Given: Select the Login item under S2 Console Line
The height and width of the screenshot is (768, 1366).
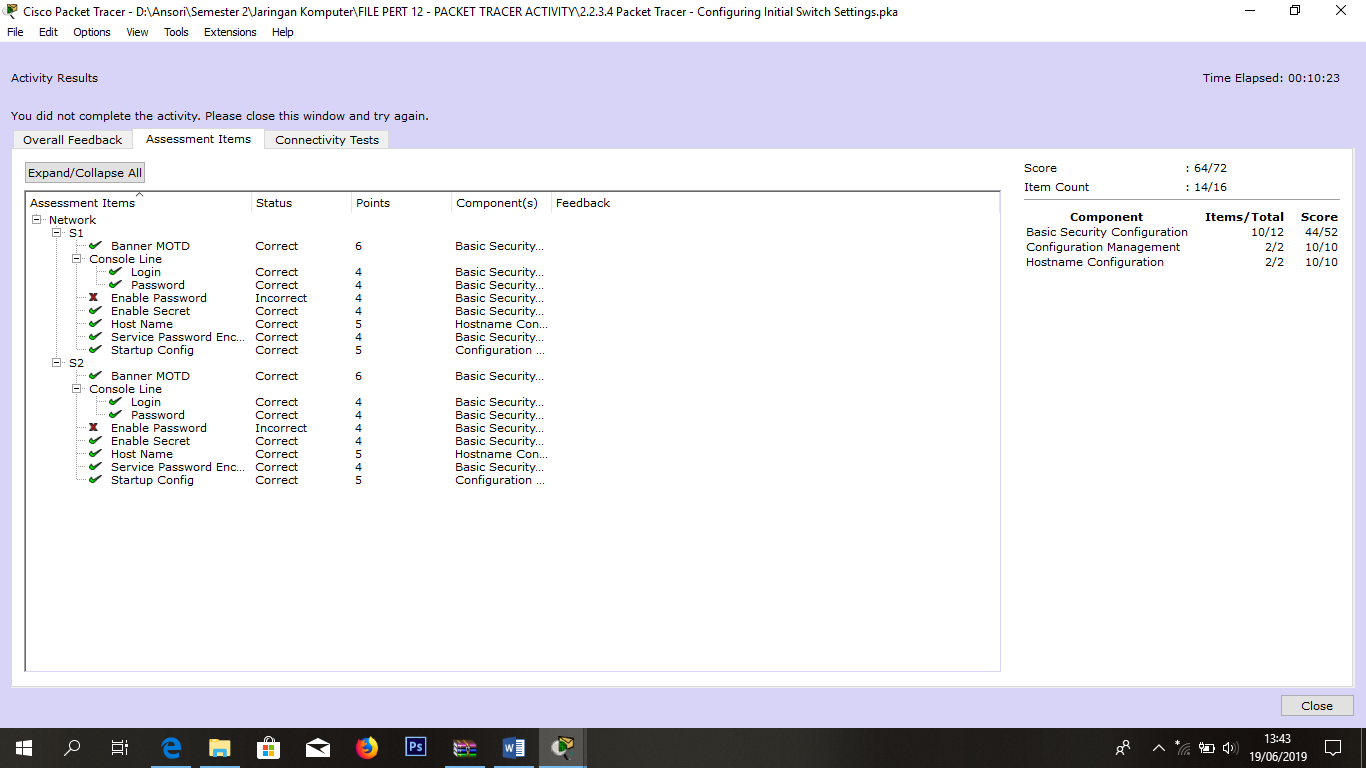Looking at the screenshot, I should click(146, 402).
